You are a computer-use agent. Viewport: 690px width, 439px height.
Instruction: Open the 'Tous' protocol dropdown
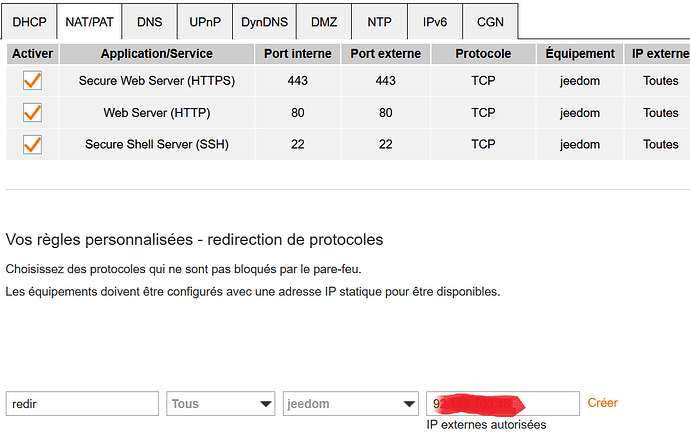[x=222, y=404]
